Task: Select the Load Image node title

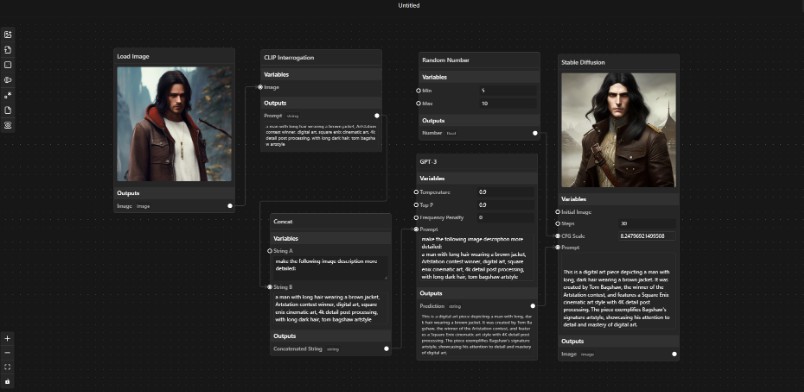Action: (x=133, y=56)
